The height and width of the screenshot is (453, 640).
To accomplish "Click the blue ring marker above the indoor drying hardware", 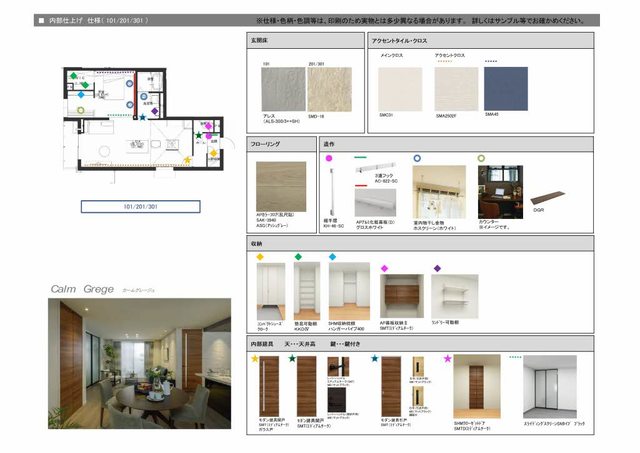I will (417, 158).
